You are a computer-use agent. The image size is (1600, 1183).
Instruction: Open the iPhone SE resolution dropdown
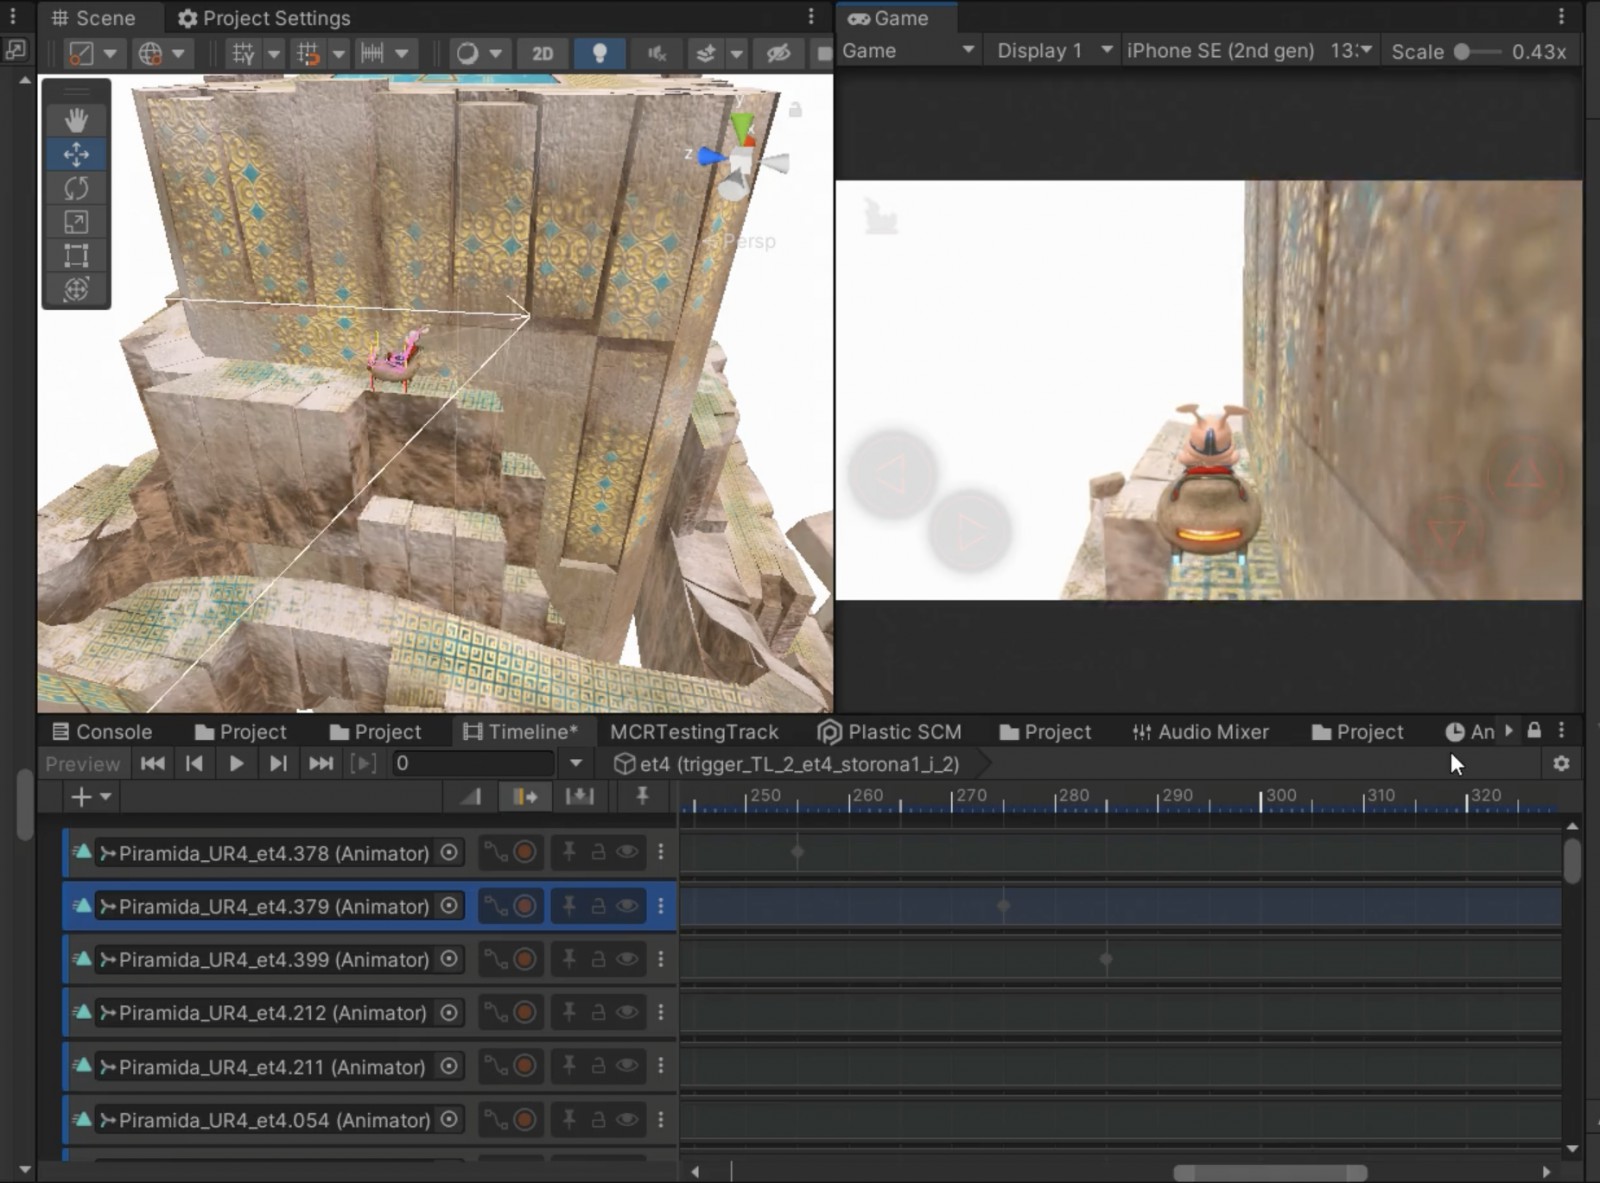(1250, 51)
